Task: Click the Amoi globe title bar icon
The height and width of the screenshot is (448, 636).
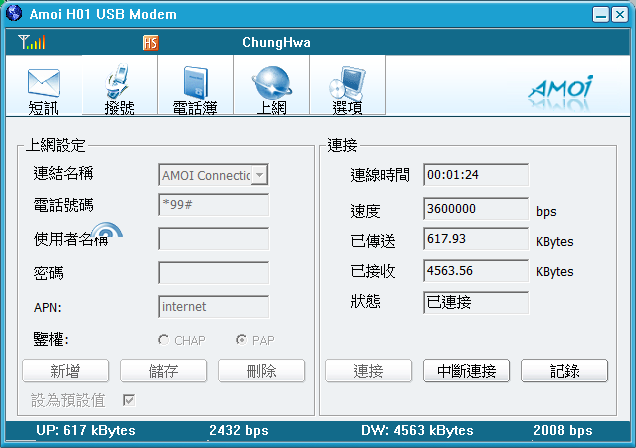Action: pos(14,13)
